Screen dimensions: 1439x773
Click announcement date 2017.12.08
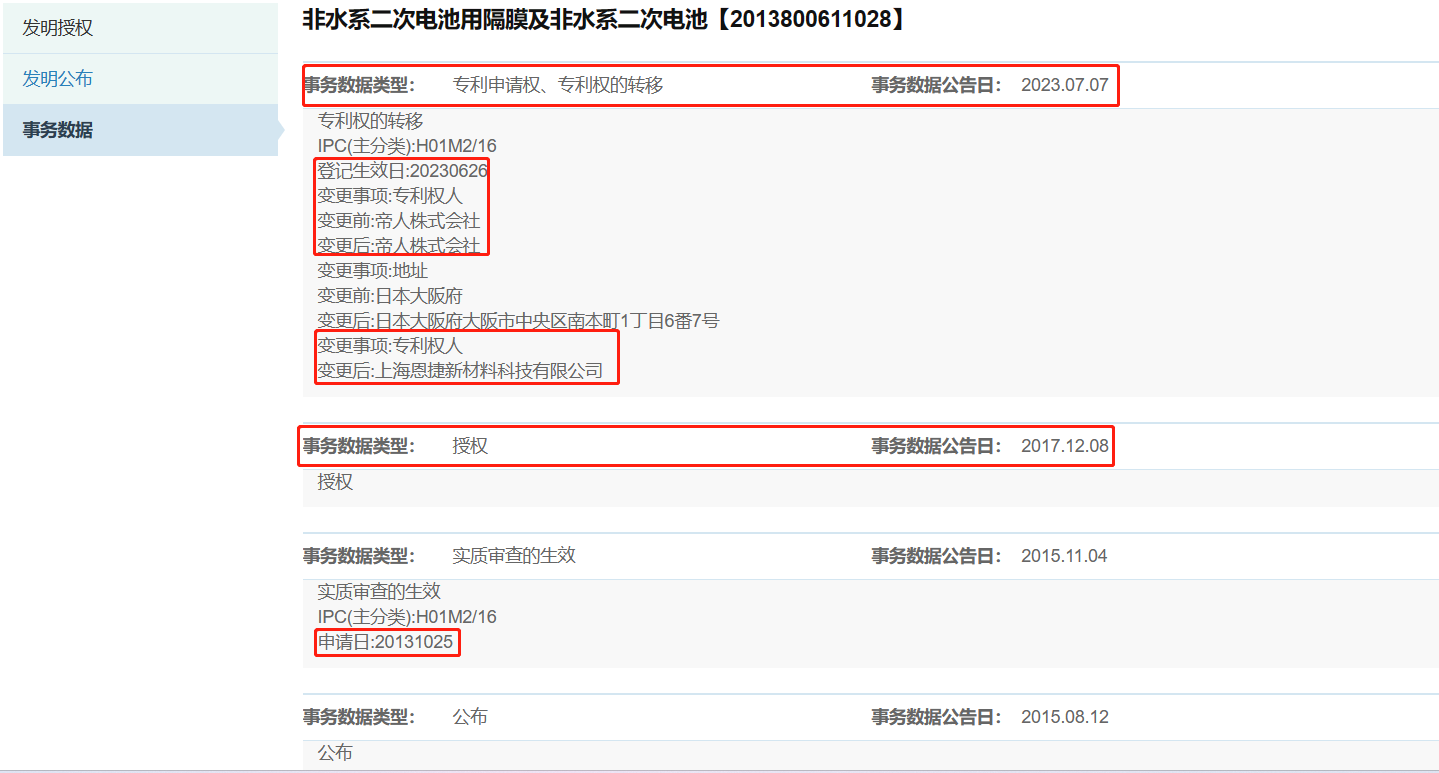coord(1064,446)
